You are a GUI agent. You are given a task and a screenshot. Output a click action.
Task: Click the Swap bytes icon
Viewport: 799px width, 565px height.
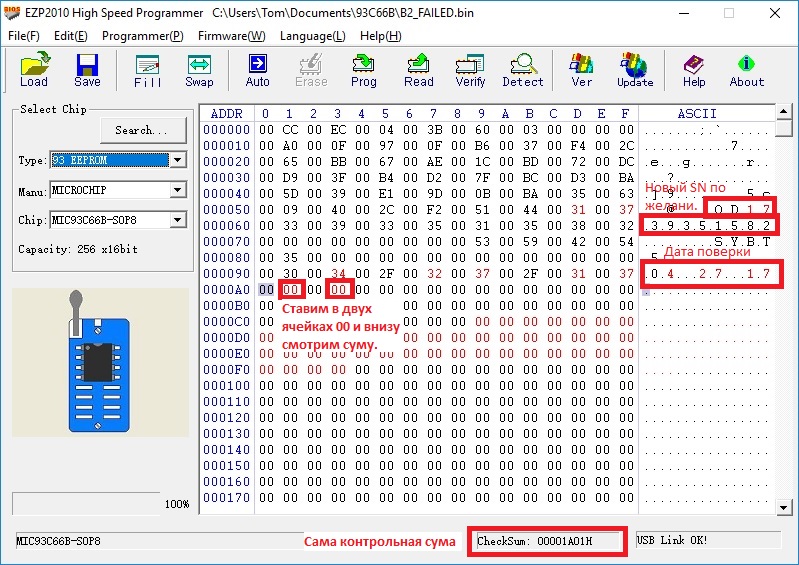point(199,70)
